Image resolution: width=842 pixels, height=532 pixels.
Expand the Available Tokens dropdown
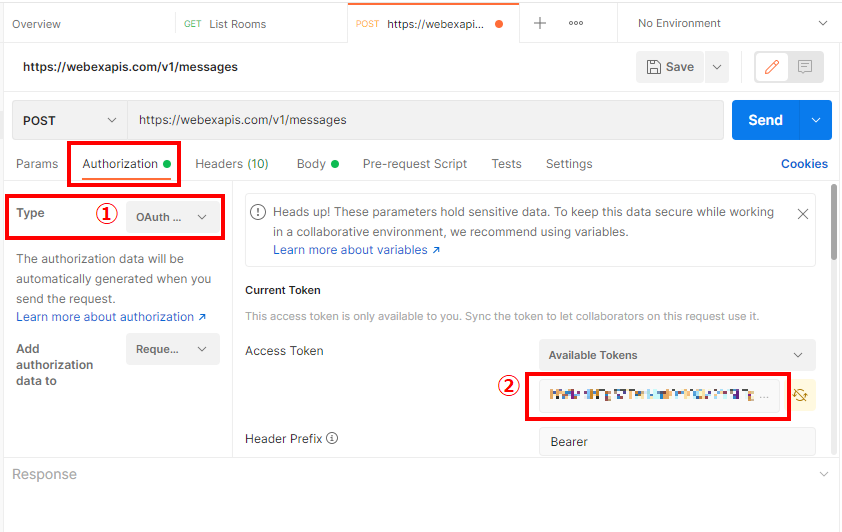point(677,355)
